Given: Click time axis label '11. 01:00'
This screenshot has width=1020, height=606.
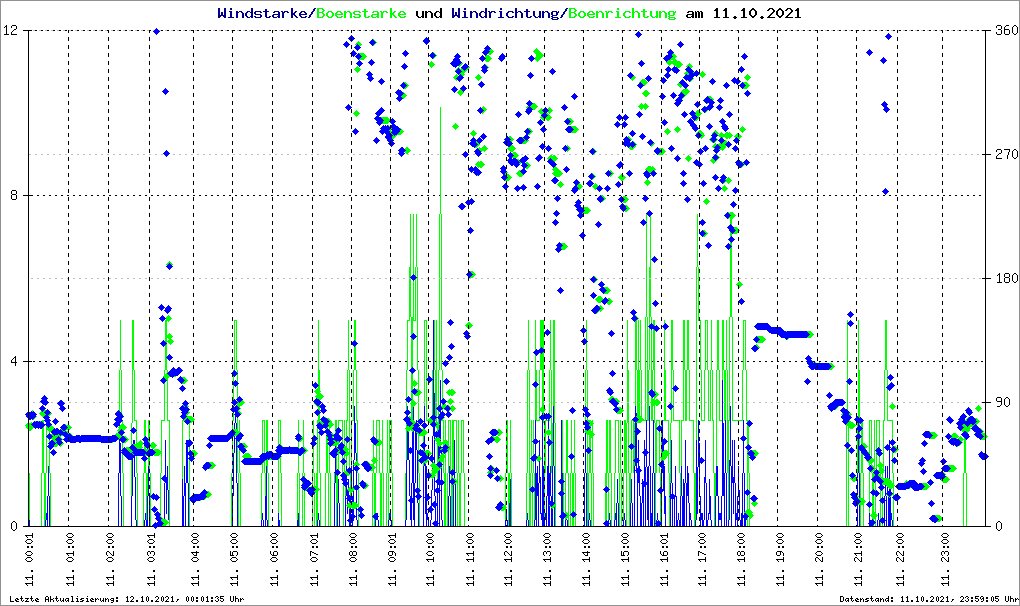Looking at the screenshot, I should click(x=70, y=559).
